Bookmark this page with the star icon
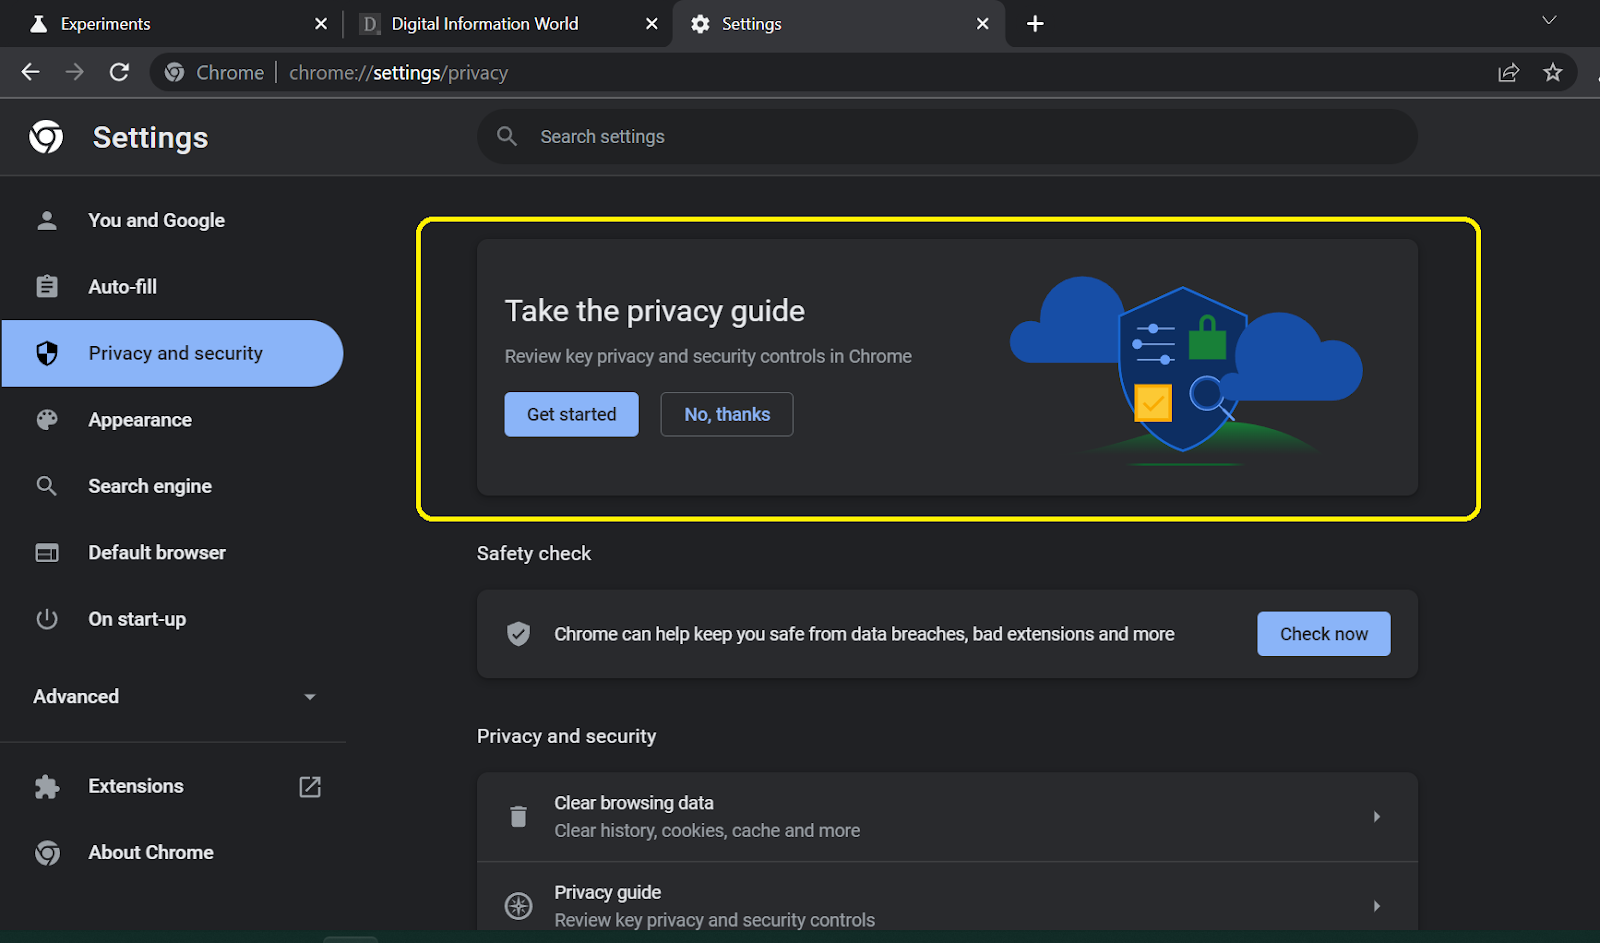 pyautogui.click(x=1553, y=72)
